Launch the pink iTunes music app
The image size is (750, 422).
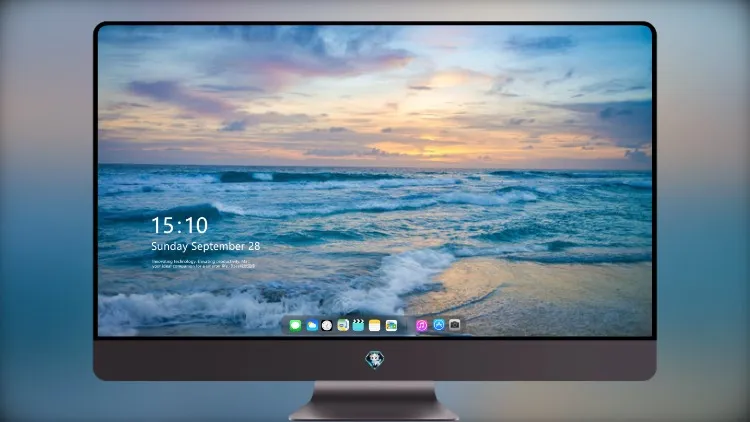(x=421, y=325)
